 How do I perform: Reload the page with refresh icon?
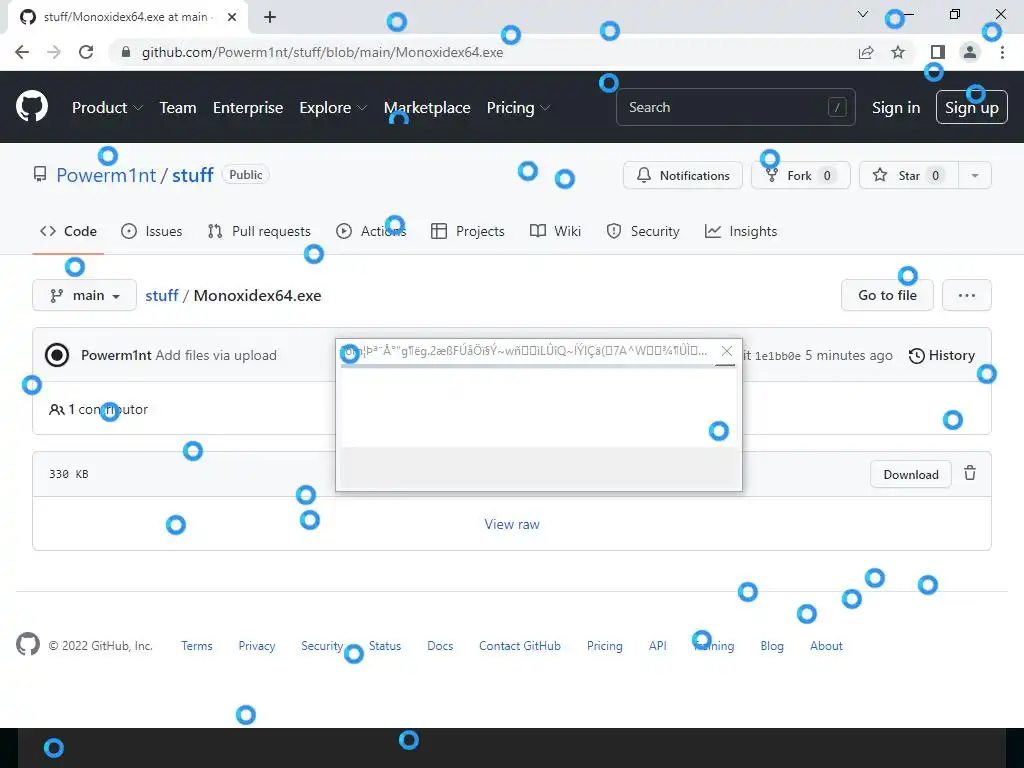click(86, 52)
